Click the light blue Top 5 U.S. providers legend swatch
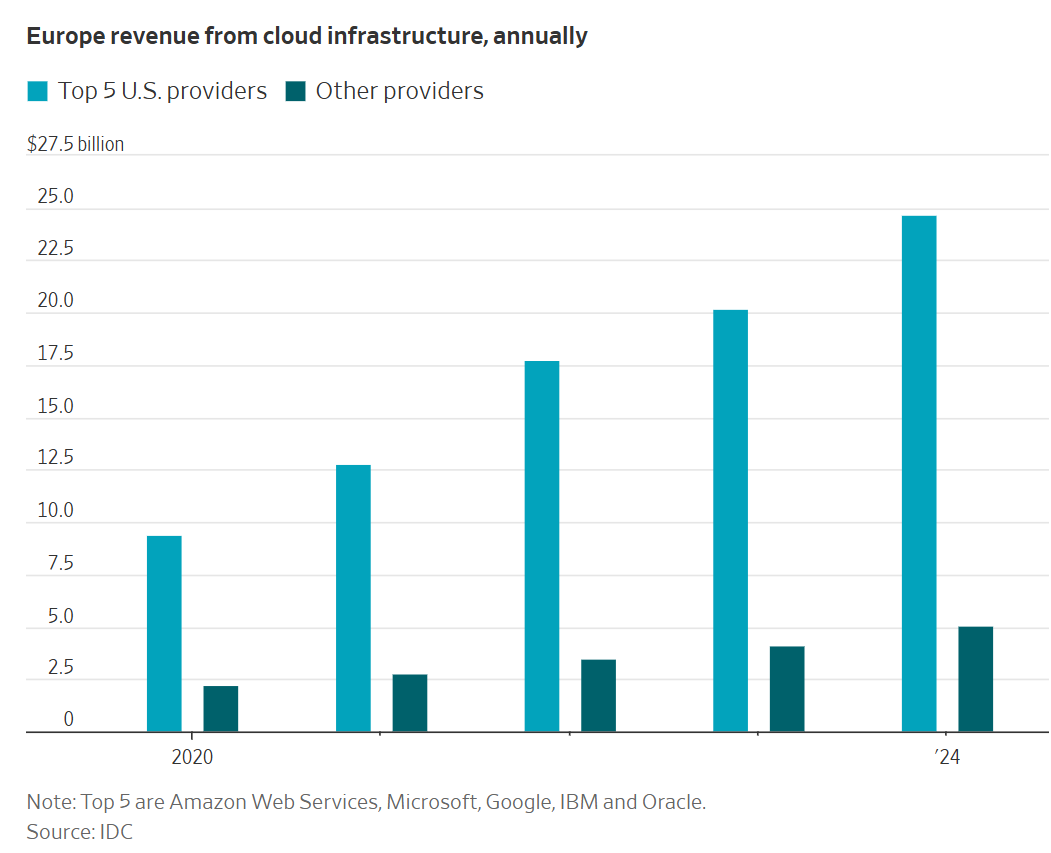The image size is (1051, 853). pyautogui.click(x=37, y=92)
